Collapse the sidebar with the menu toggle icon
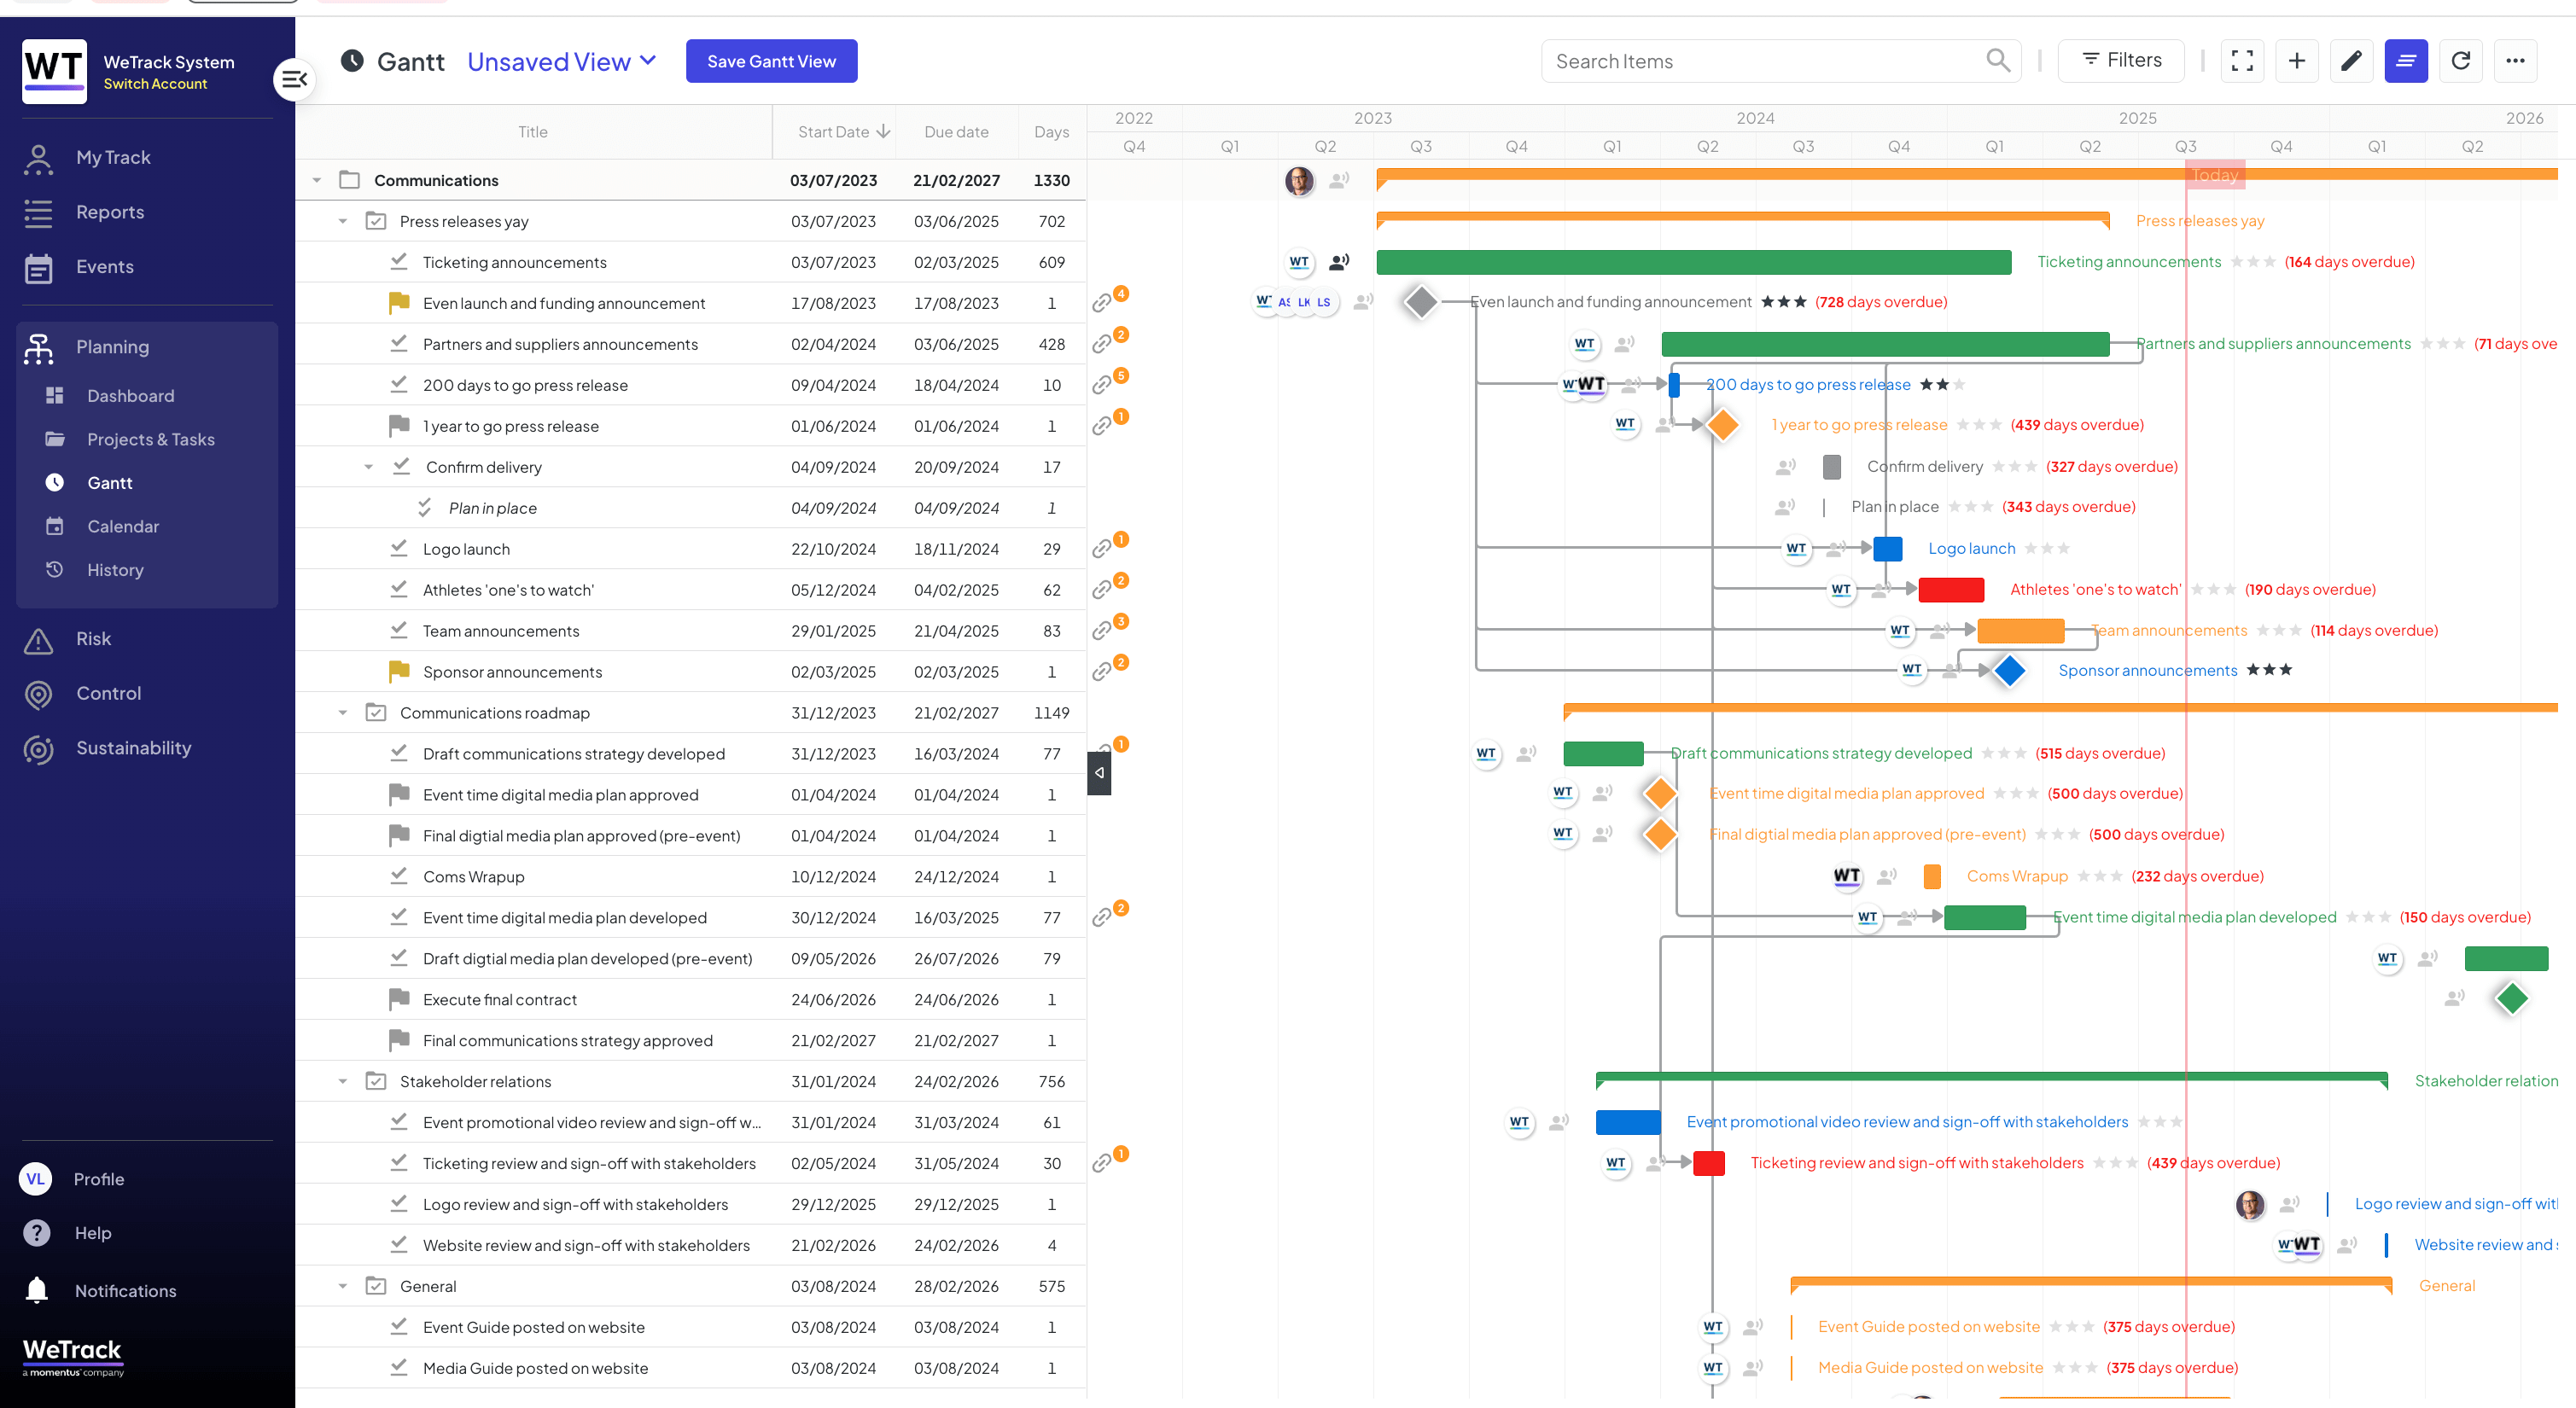Screen dimensions: 2576x1408 pos(294,79)
